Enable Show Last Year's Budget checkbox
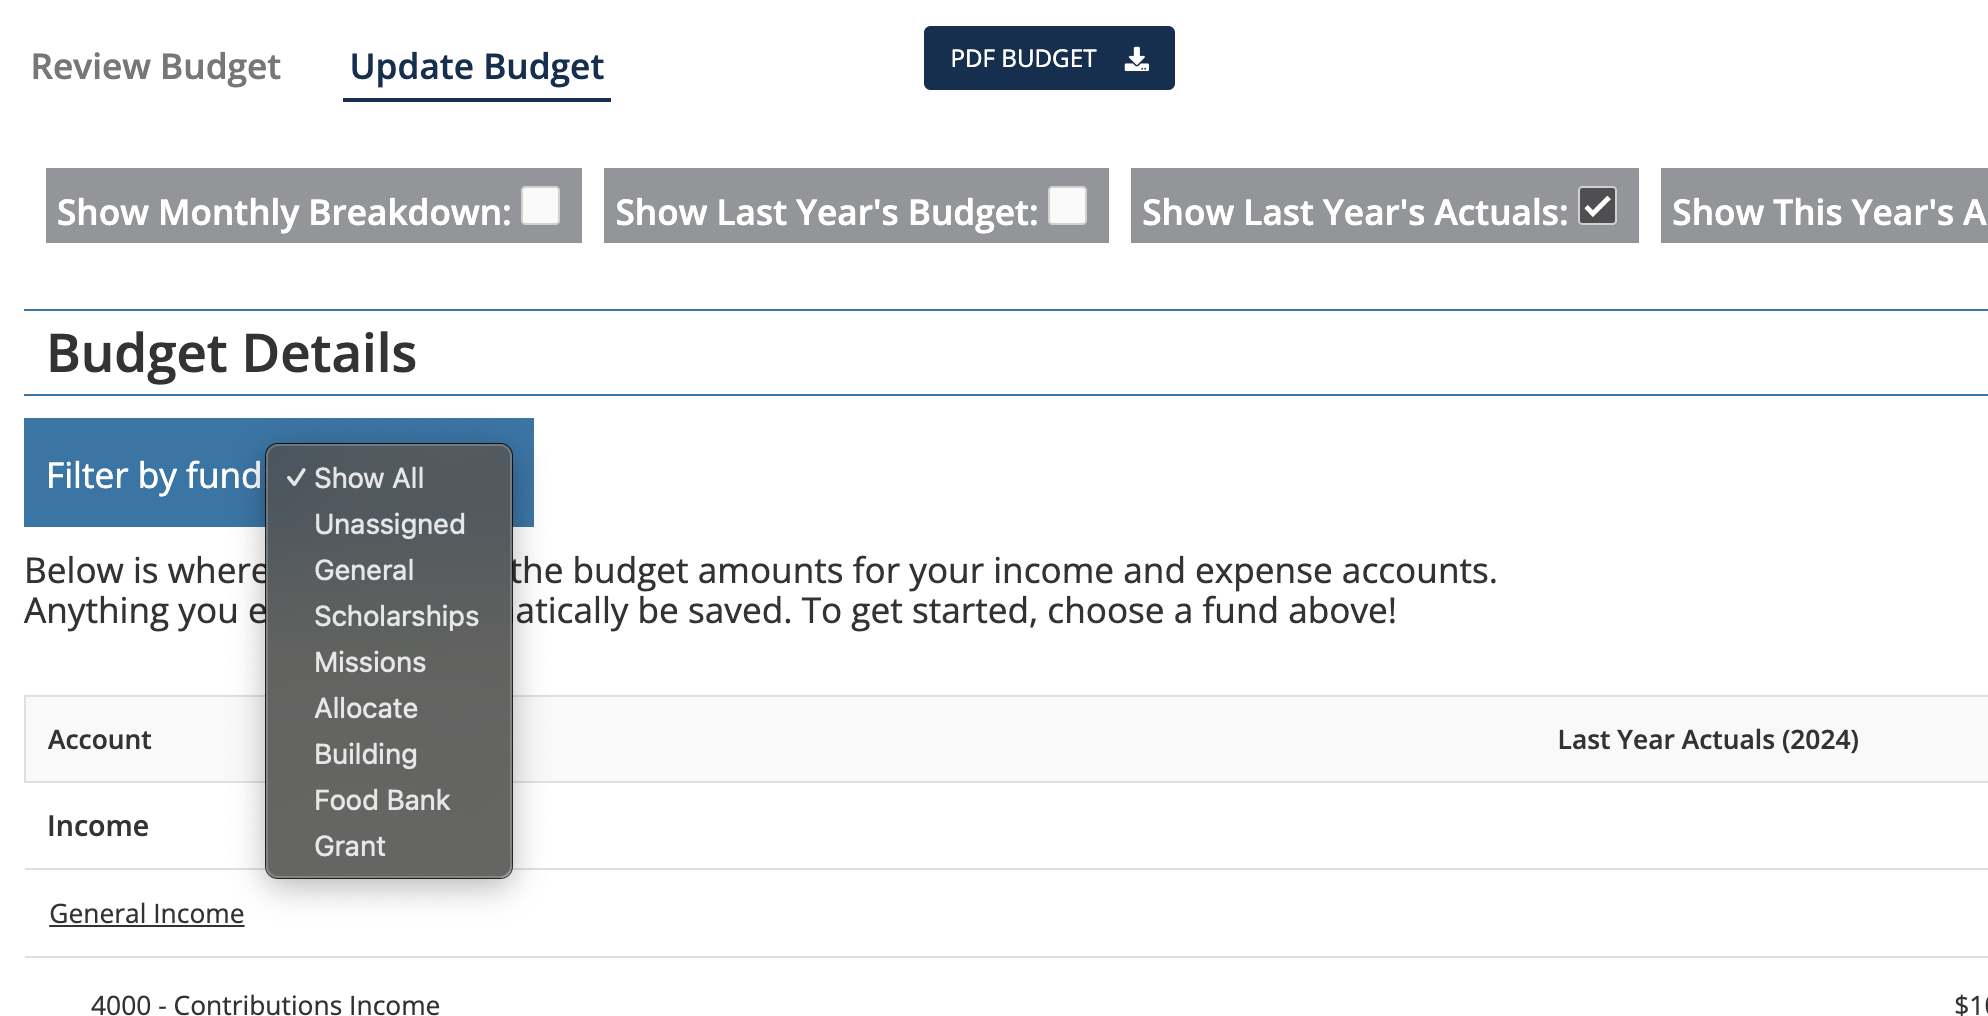Image resolution: width=1988 pixels, height=1016 pixels. 1068,206
